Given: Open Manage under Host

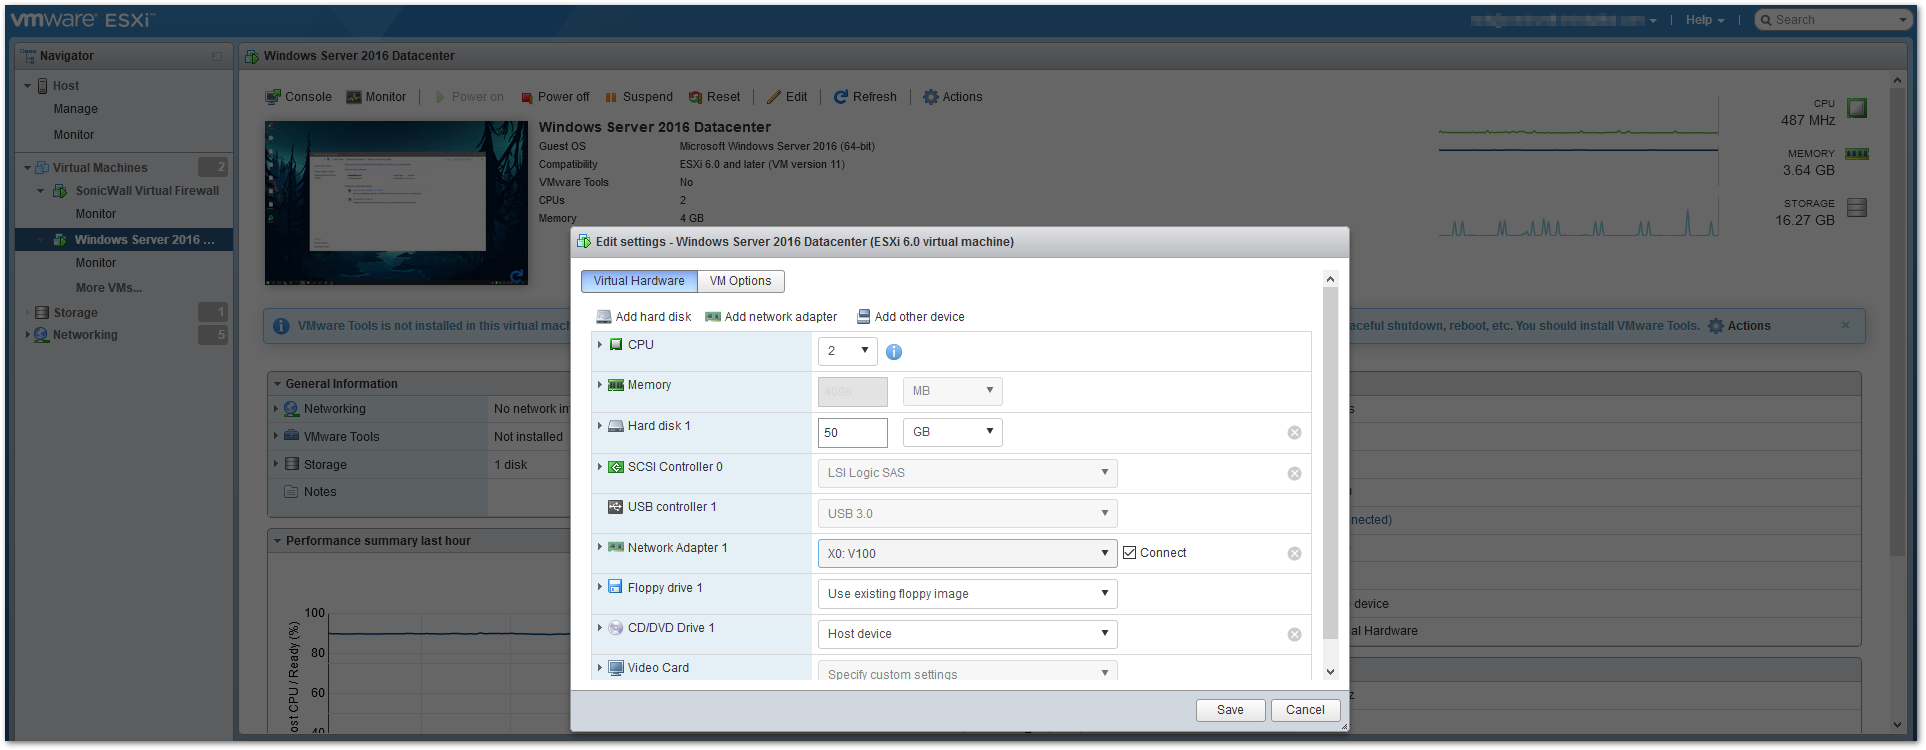Looking at the screenshot, I should pyautogui.click(x=75, y=109).
